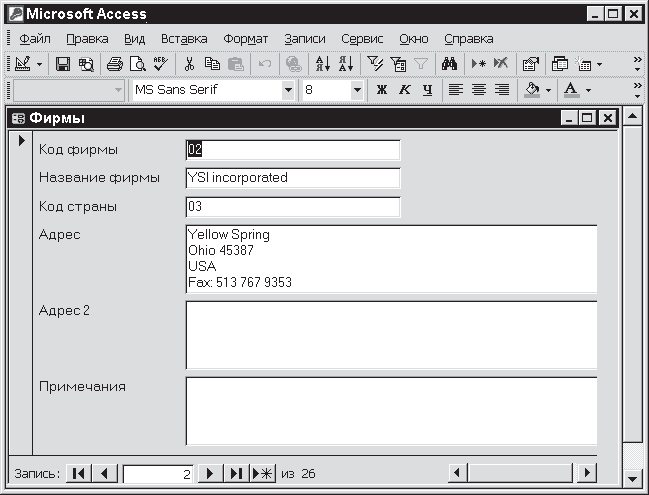649x495 pixels.
Task: Toggle underline formatting (Ч)
Action: tap(427, 90)
